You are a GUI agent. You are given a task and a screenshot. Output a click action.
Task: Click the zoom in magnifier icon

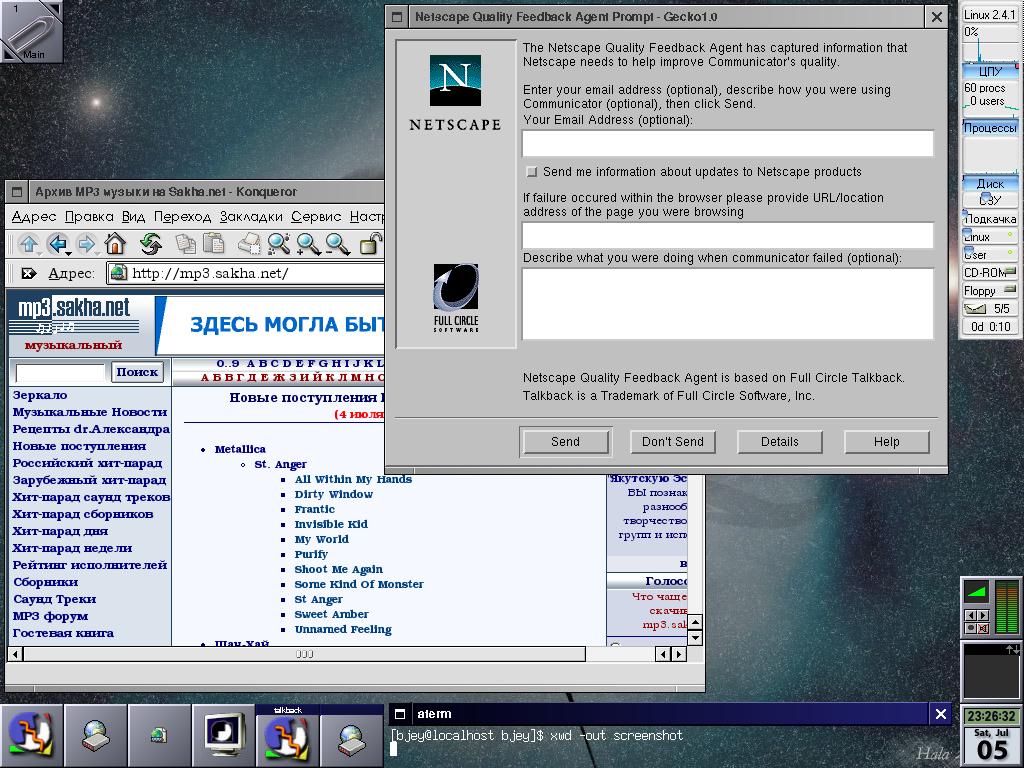click(308, 243)
